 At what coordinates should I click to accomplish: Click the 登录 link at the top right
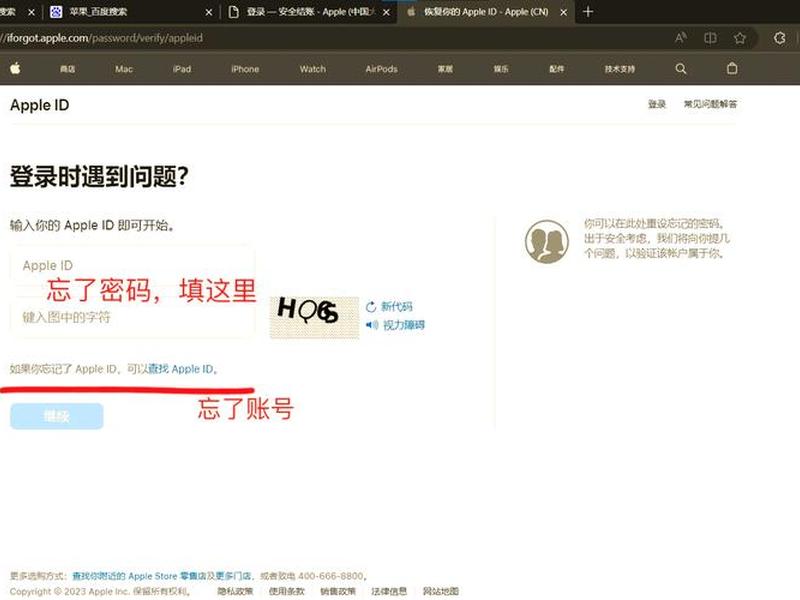tap(657, 104)
